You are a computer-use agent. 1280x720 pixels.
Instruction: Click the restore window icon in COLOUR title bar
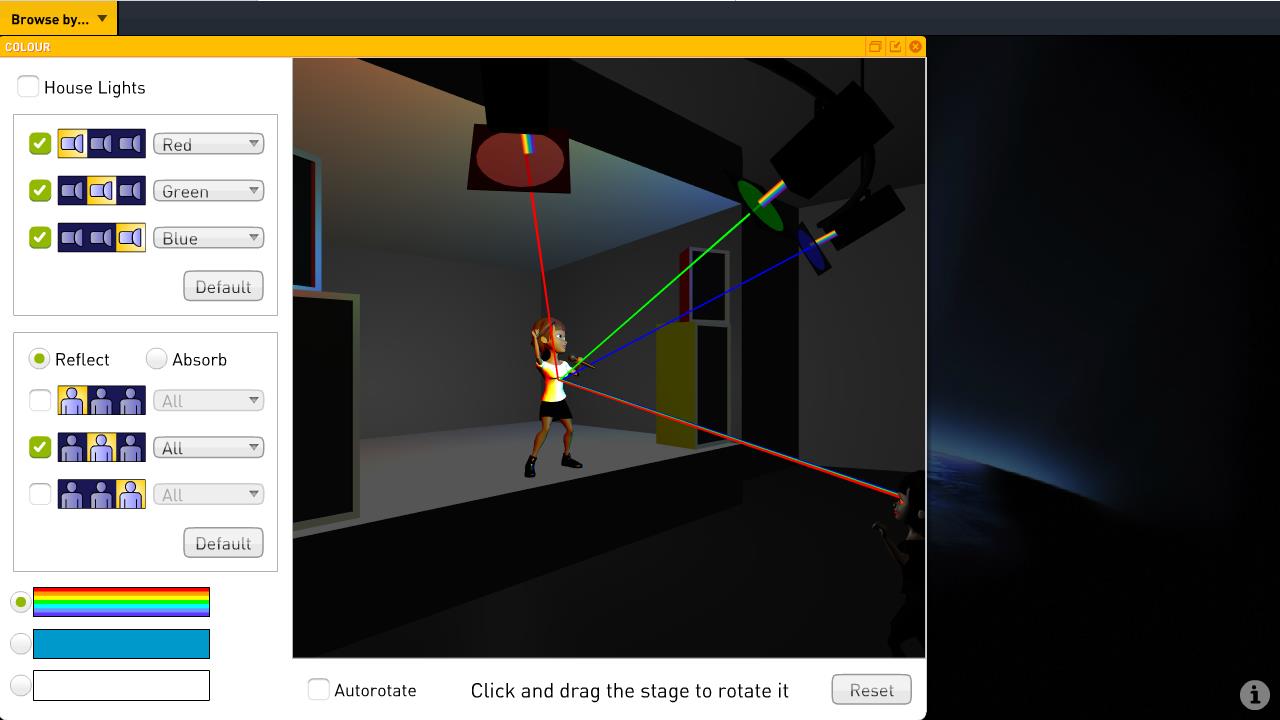[875, 47]
